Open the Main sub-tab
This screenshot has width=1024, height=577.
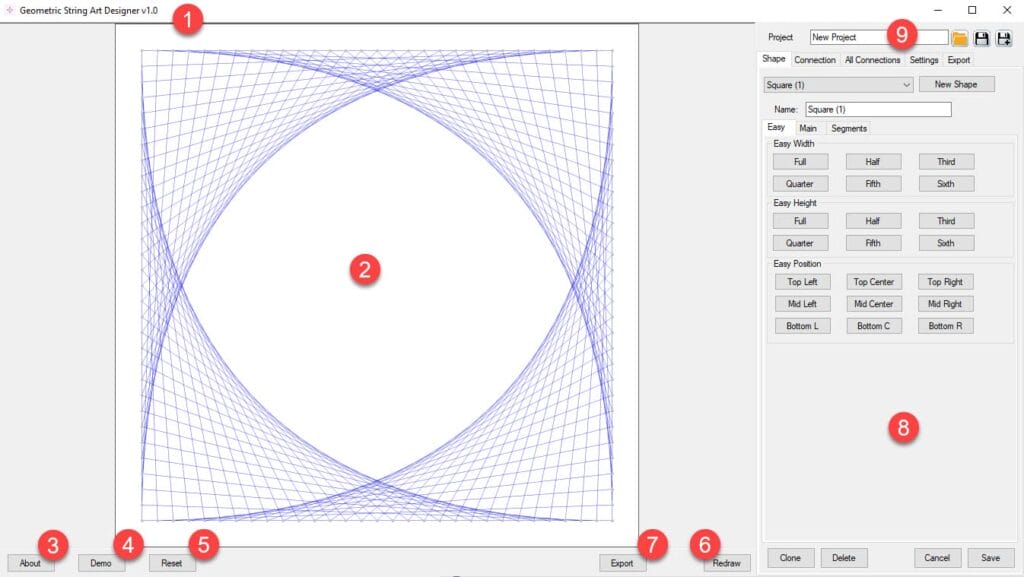808,128
